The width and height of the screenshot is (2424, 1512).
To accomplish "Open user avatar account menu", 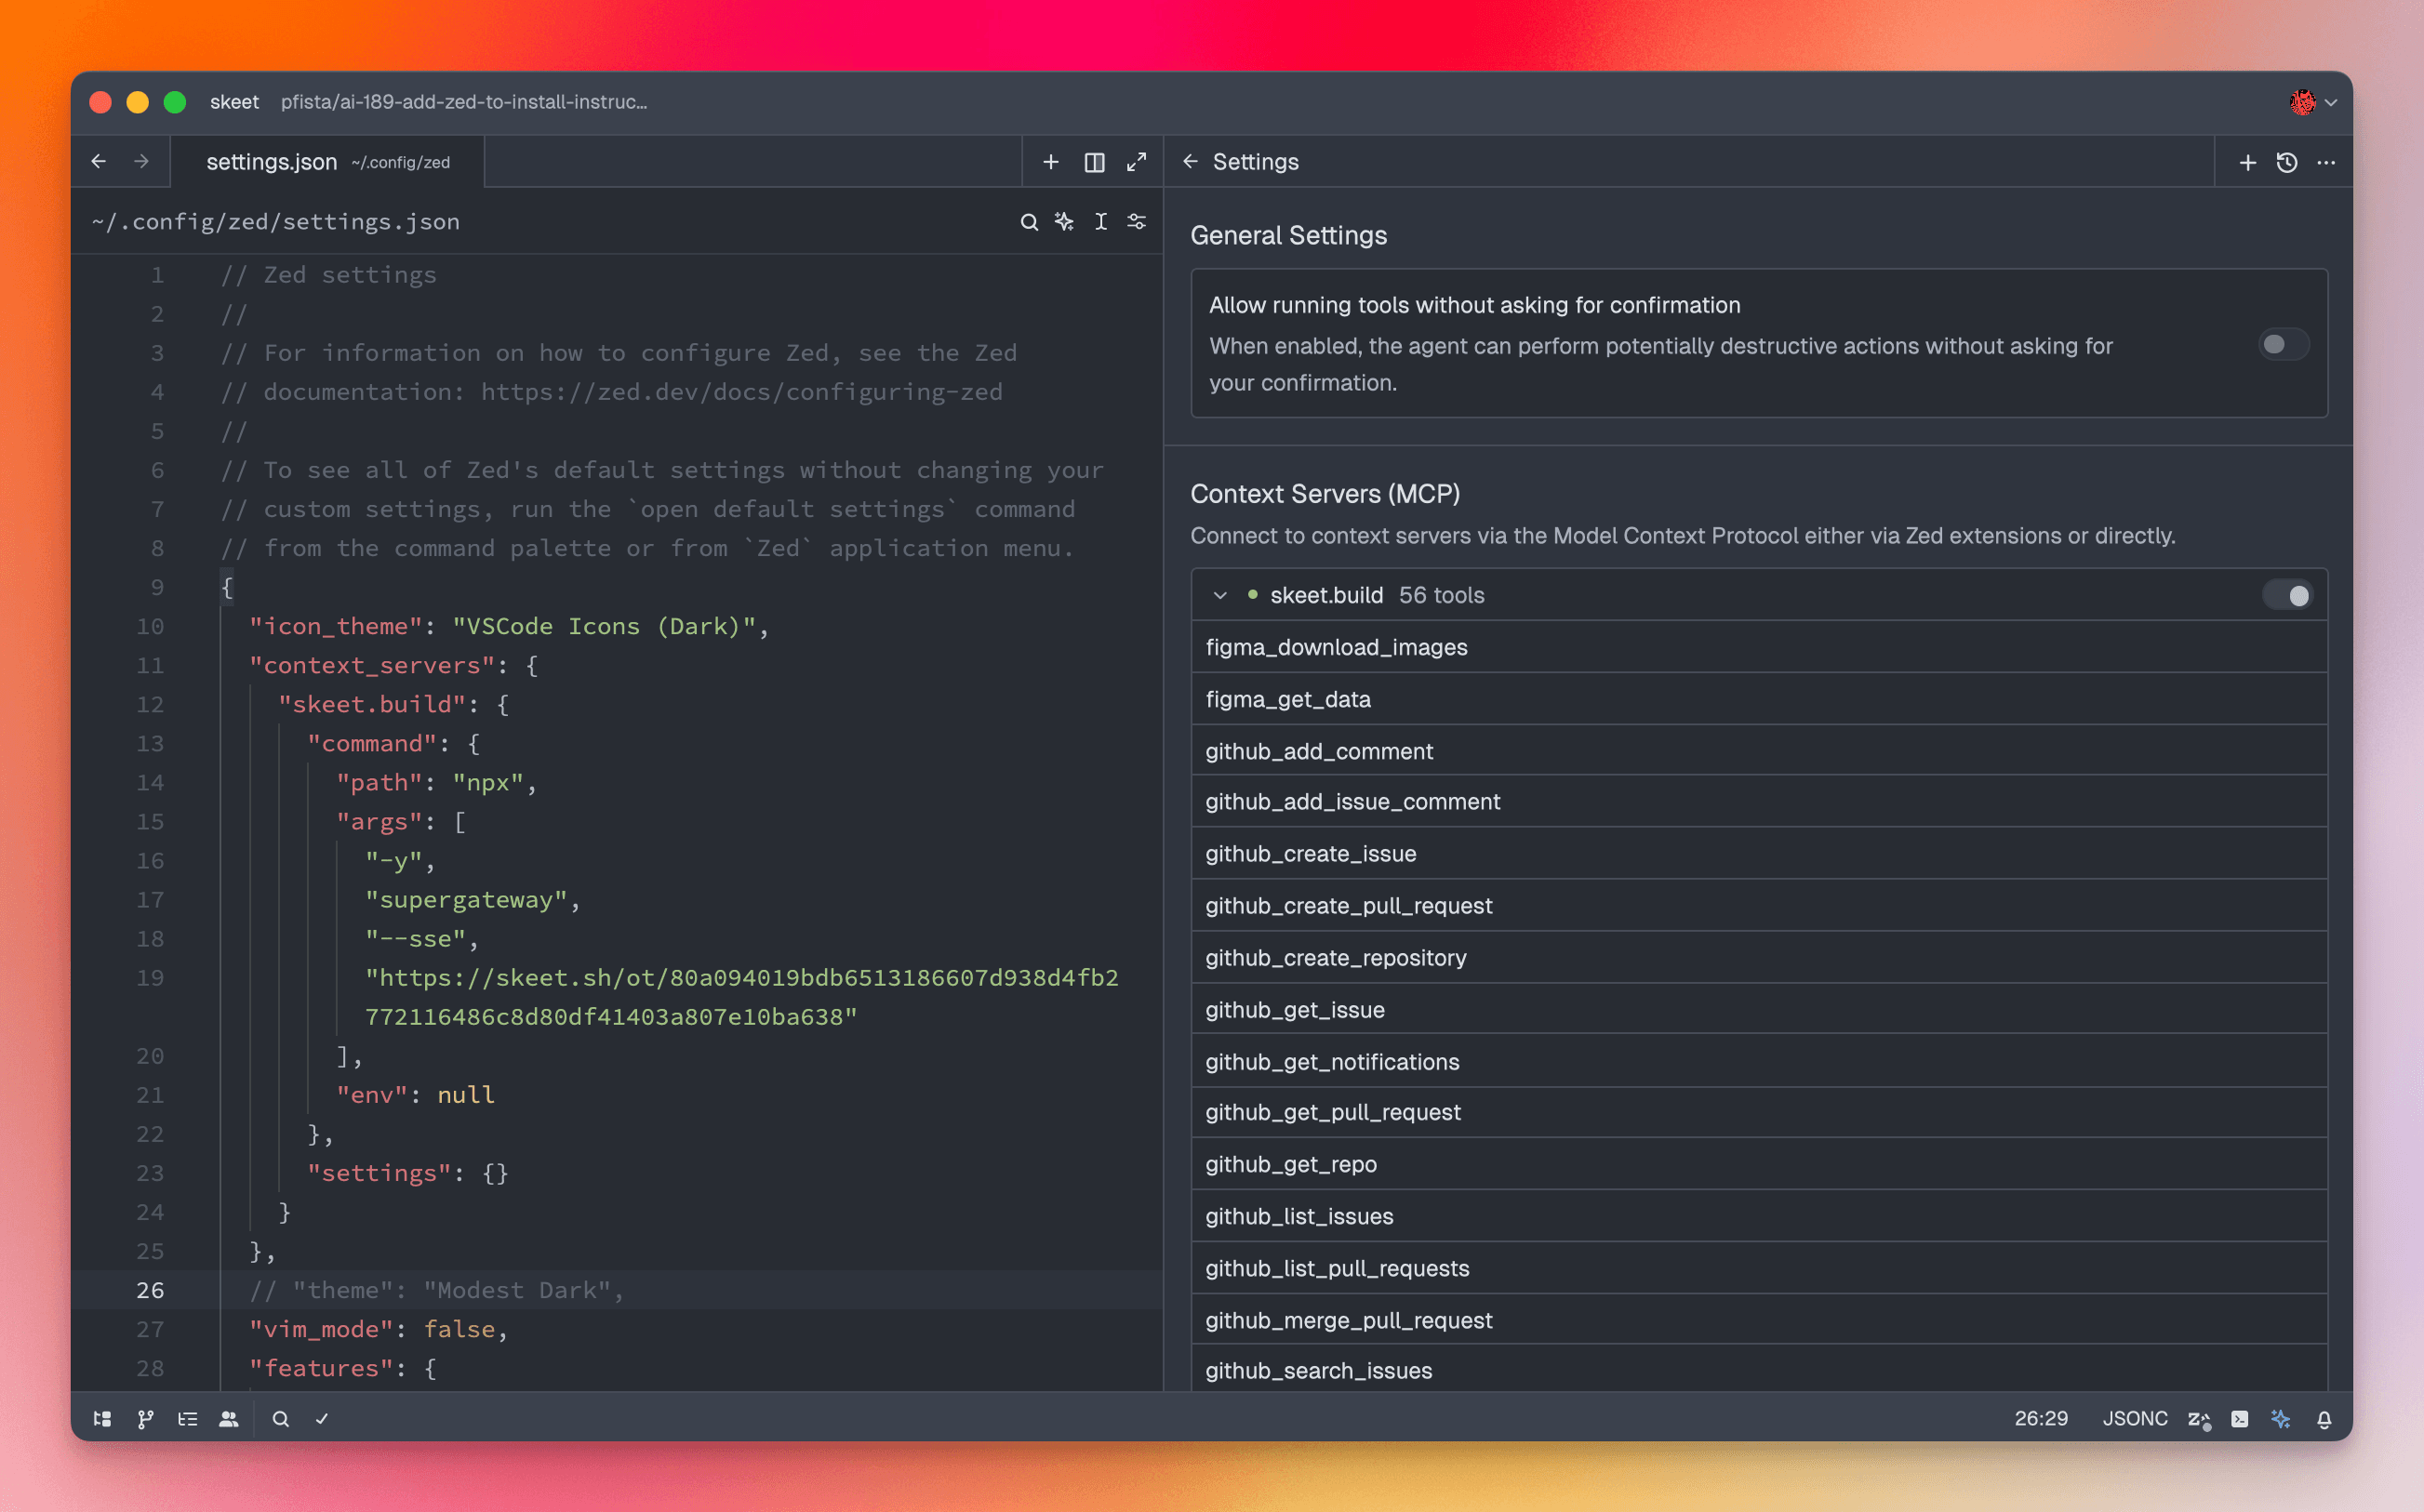I will [x=2312, y=102].
